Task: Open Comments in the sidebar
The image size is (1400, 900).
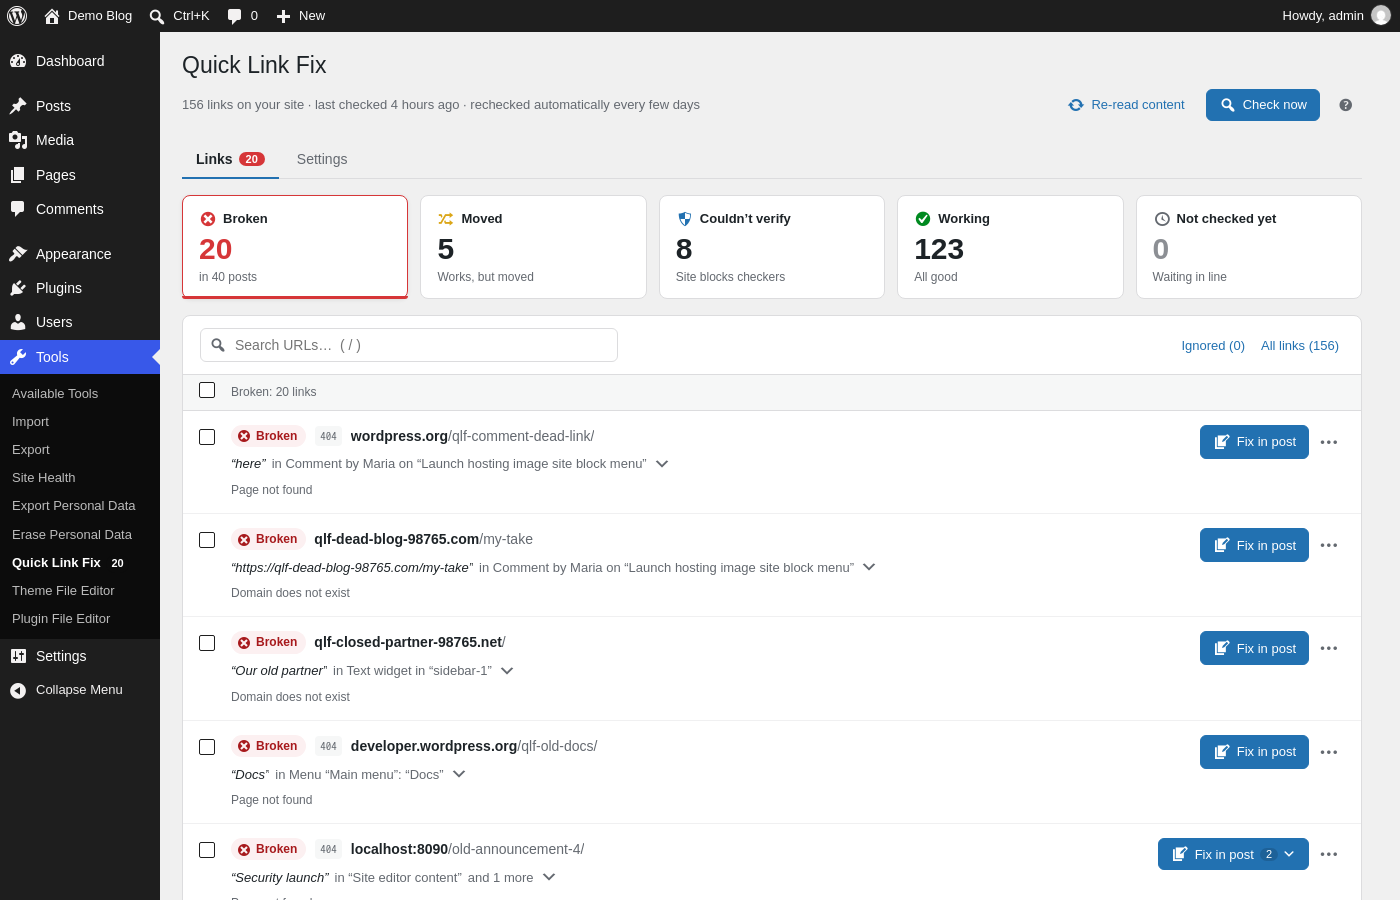Action: coord(80,209)
